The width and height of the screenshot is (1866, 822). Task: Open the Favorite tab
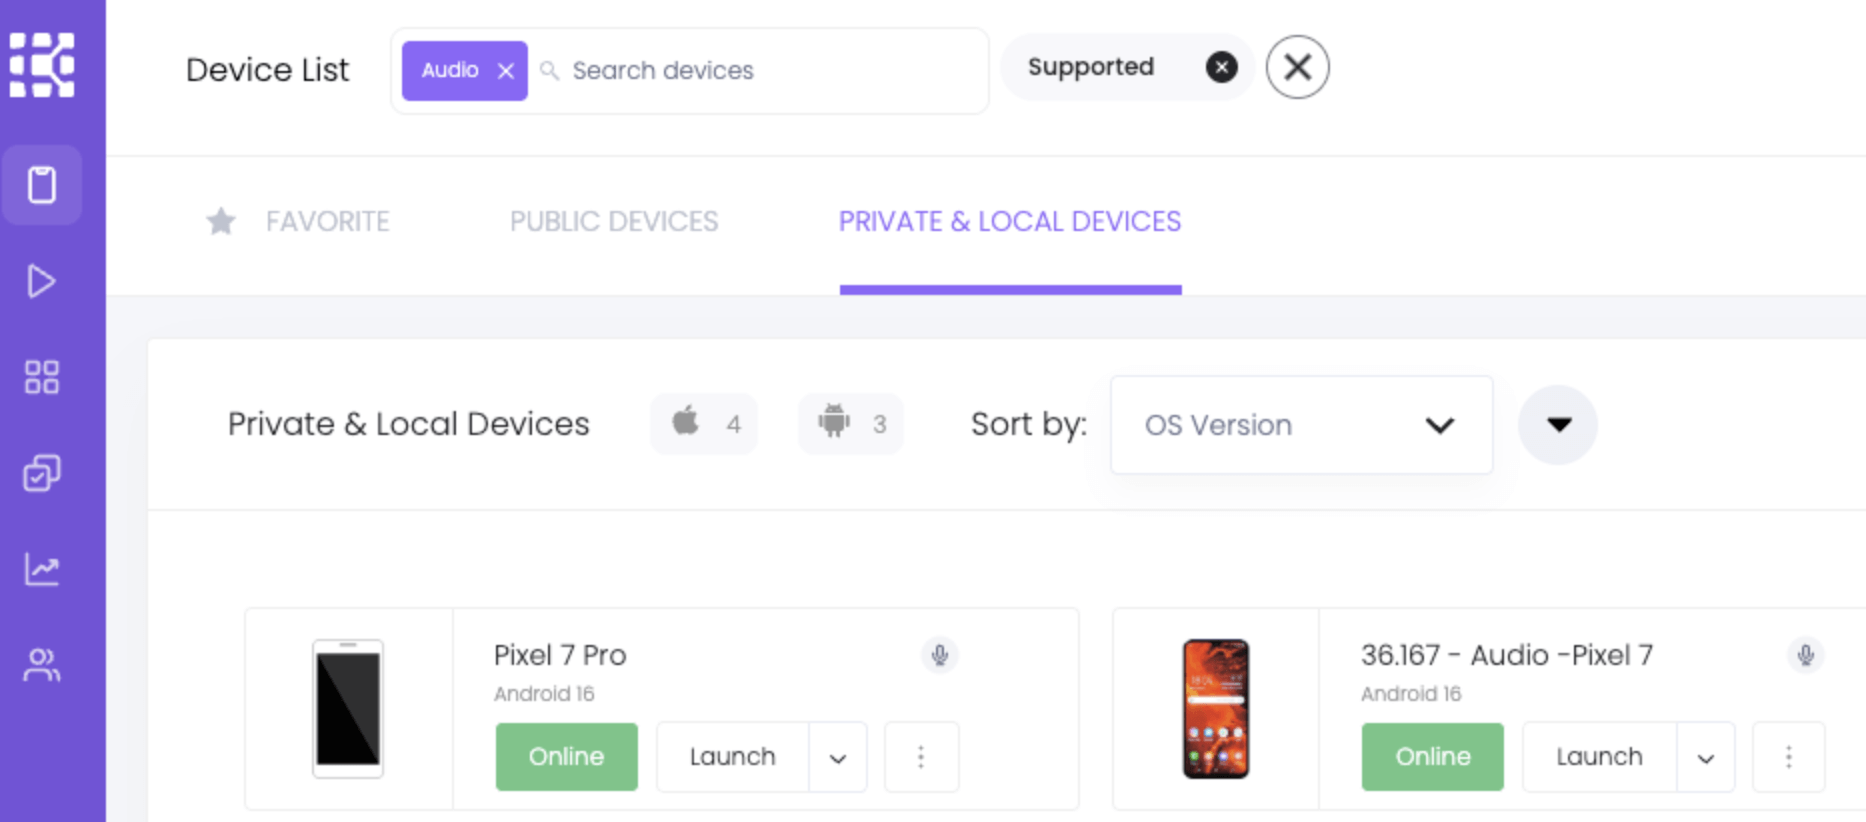(327, 221)
